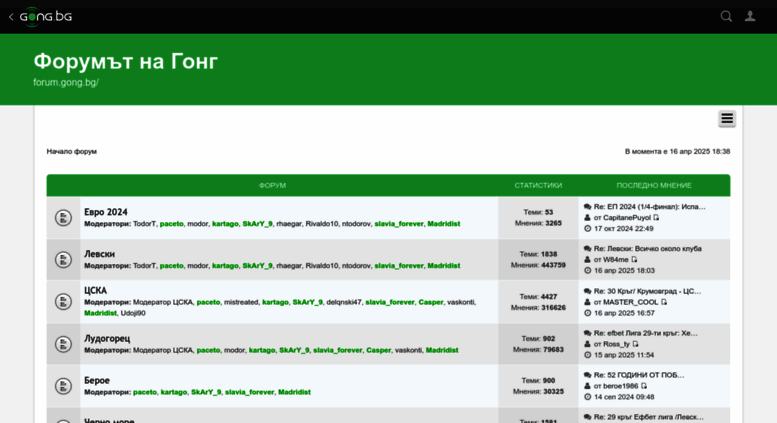Open the hamburger quick menu
The image size is (777, 423).
click(727, 119)
